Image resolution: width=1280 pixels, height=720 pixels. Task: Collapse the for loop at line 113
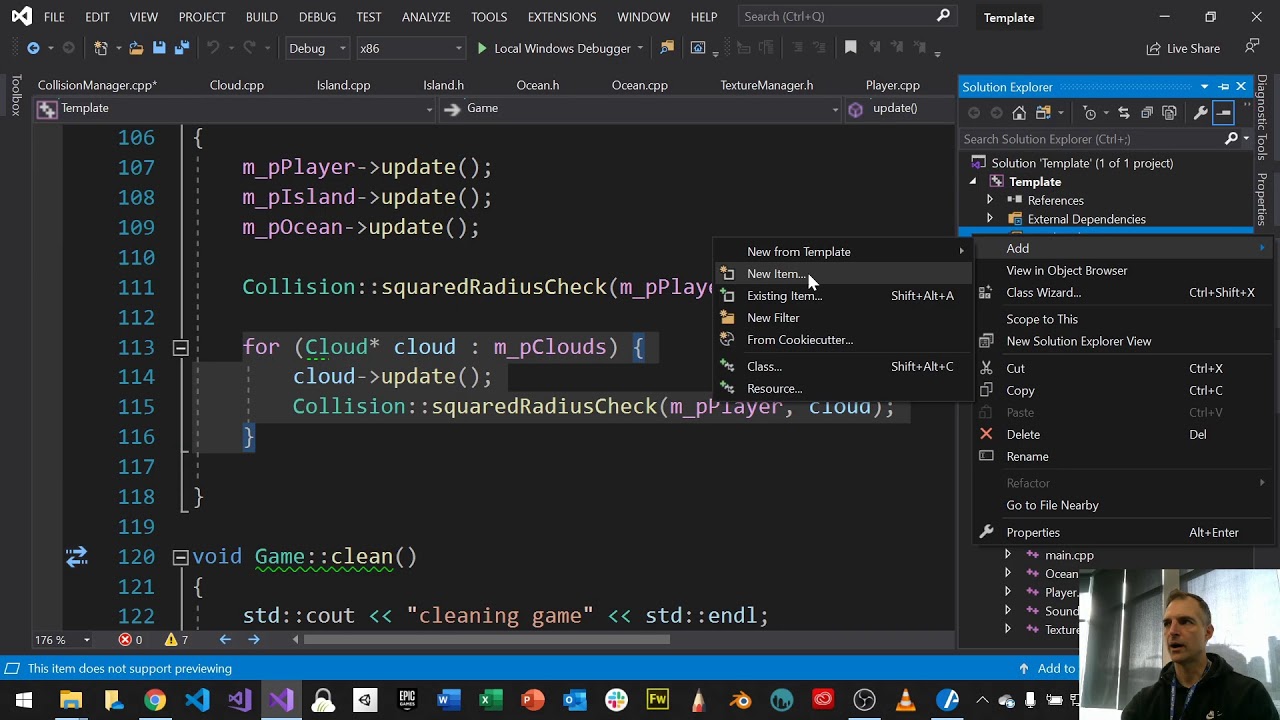pyautogui.click(x=180, y=347)
